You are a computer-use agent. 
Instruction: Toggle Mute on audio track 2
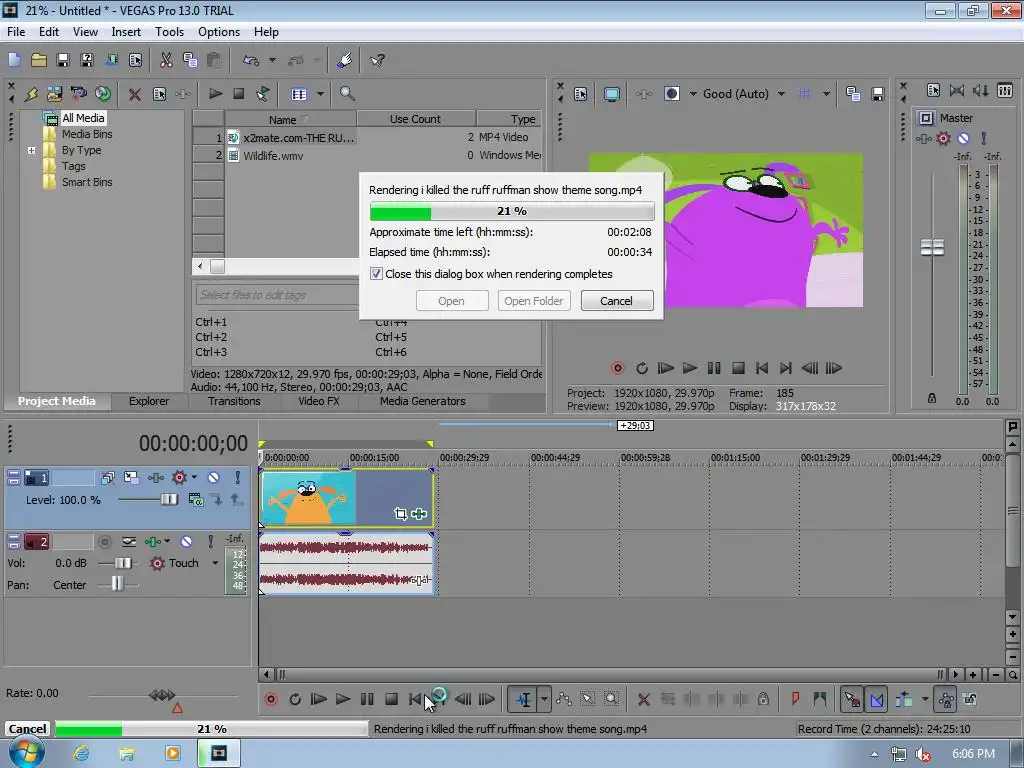[x=186, y=541]
